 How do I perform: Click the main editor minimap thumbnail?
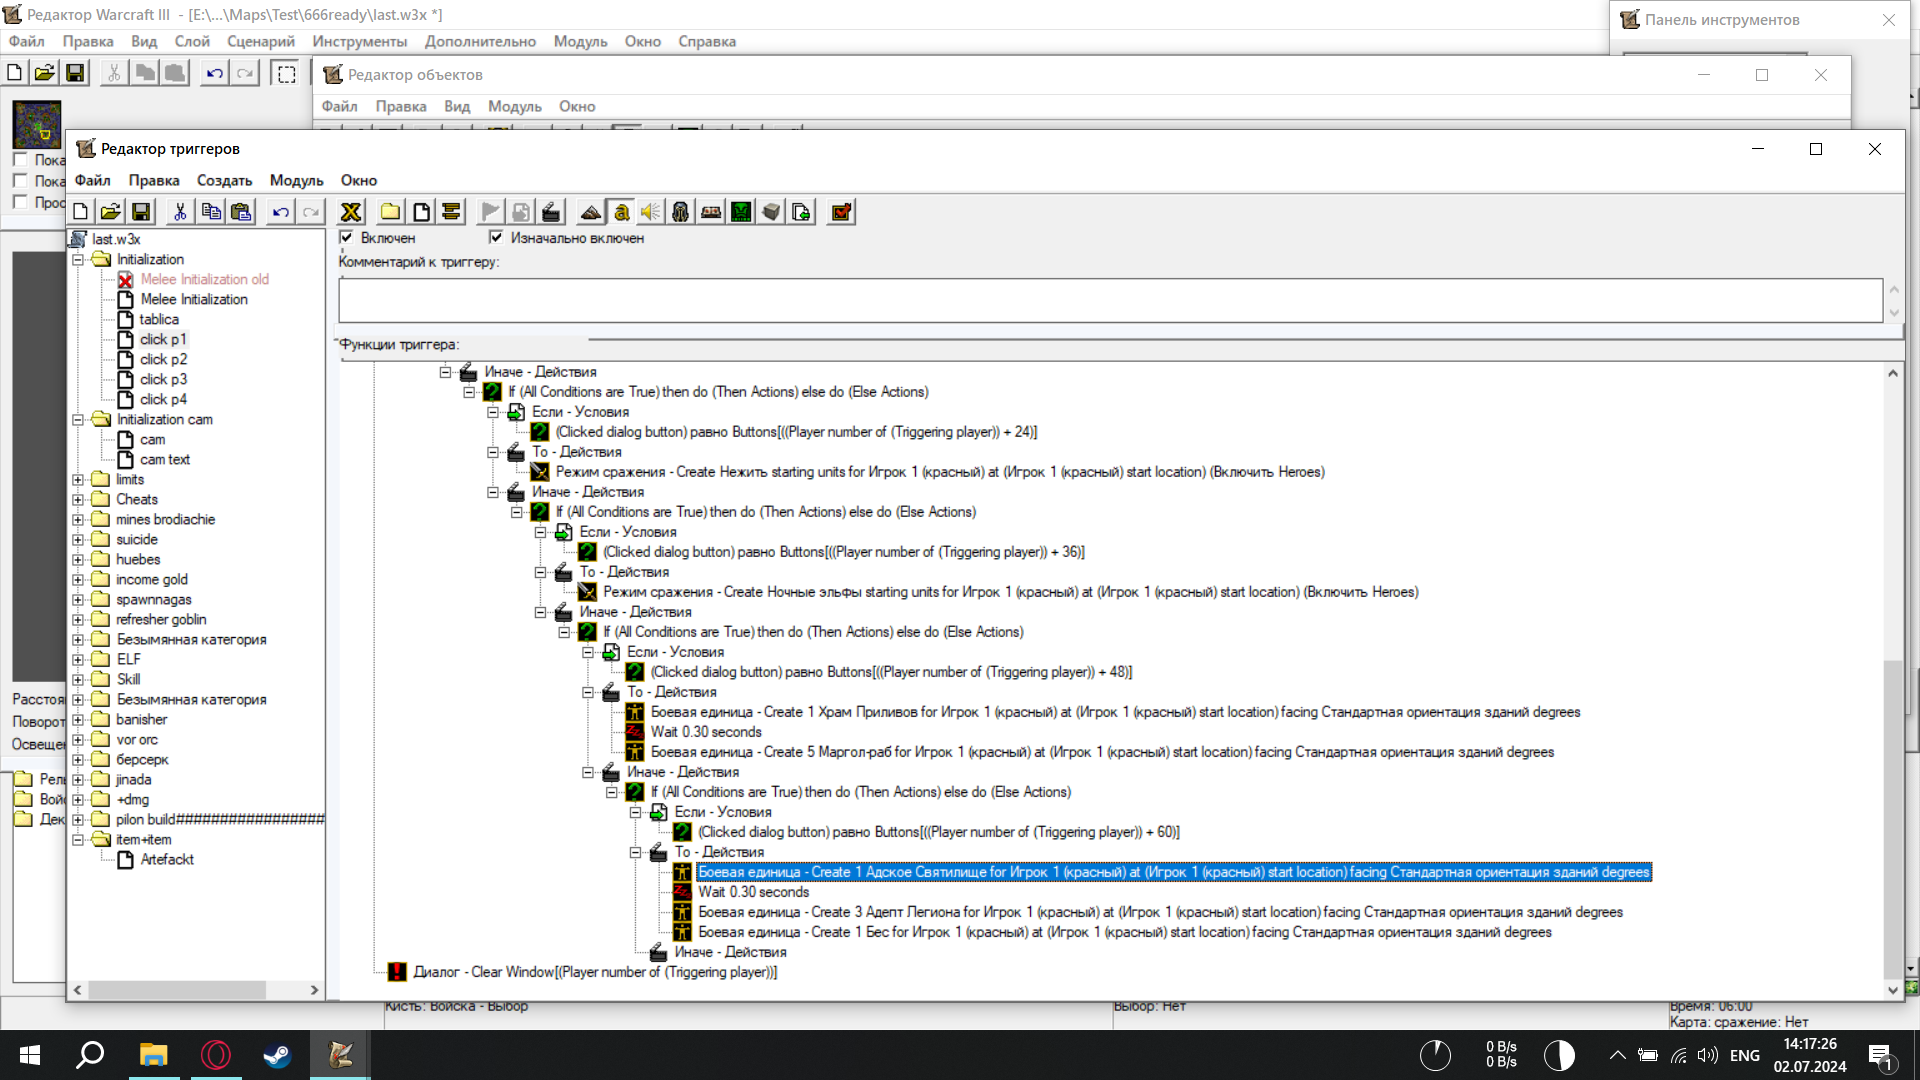pyautogui.click(x=37, y=124)
